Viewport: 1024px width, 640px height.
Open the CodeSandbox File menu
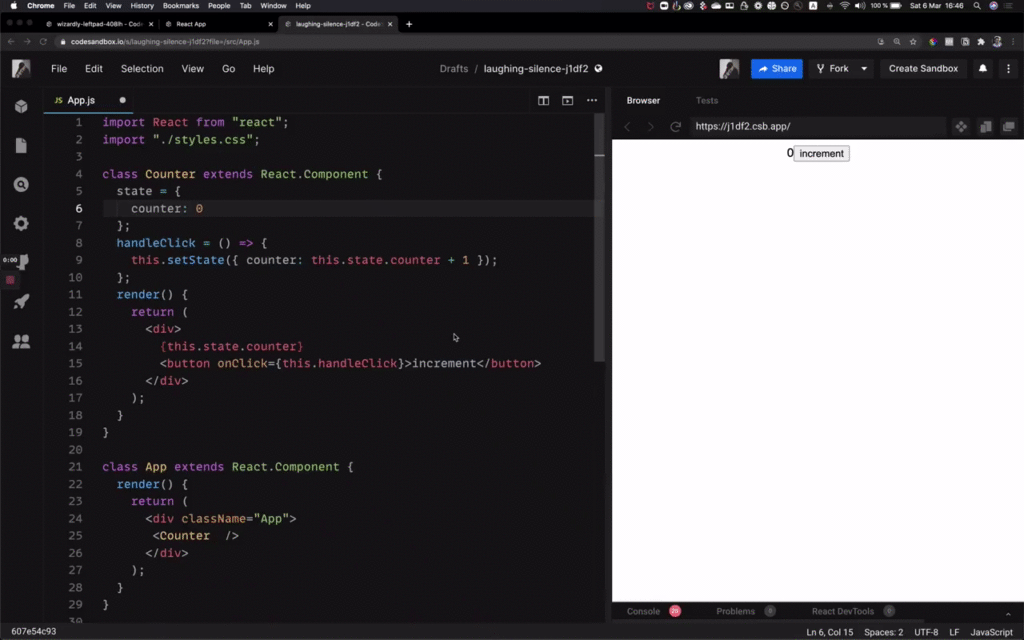click(59, 69)
